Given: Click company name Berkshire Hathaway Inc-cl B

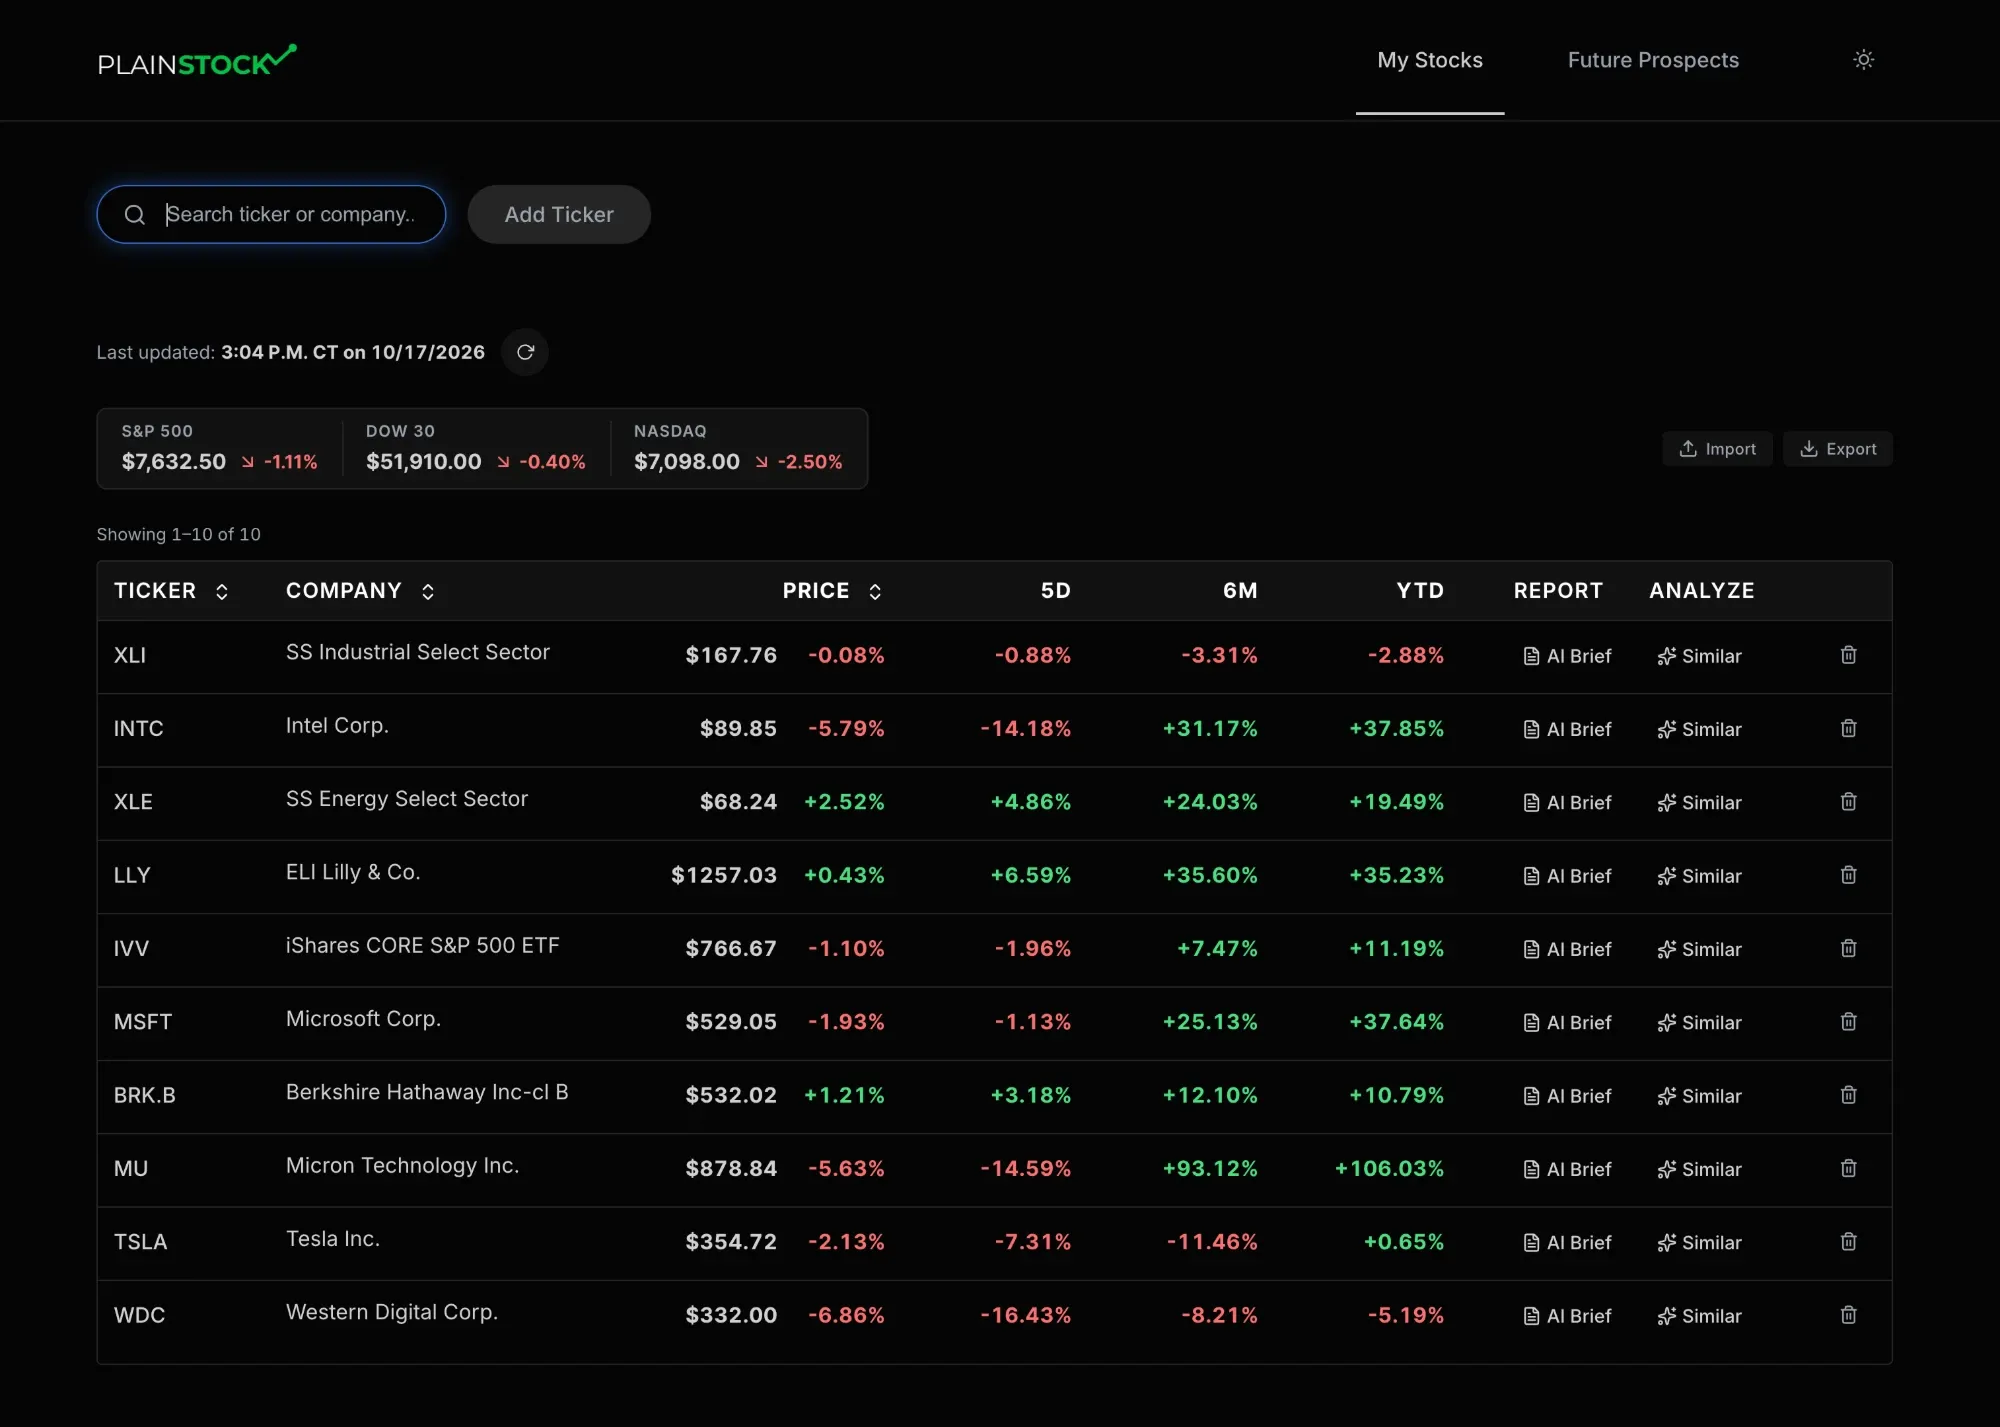Looking at the screenshot, I should (x=427, y=1092).
